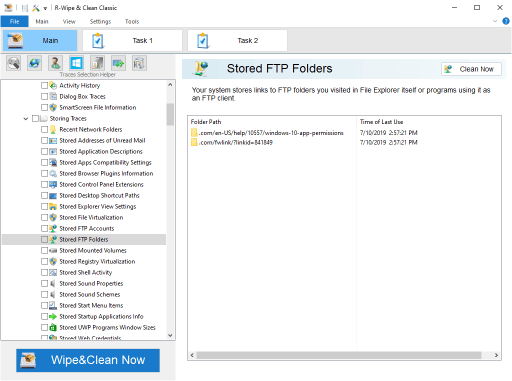Select the Stored File Virtualization item
512x381 pixels.
91,217
